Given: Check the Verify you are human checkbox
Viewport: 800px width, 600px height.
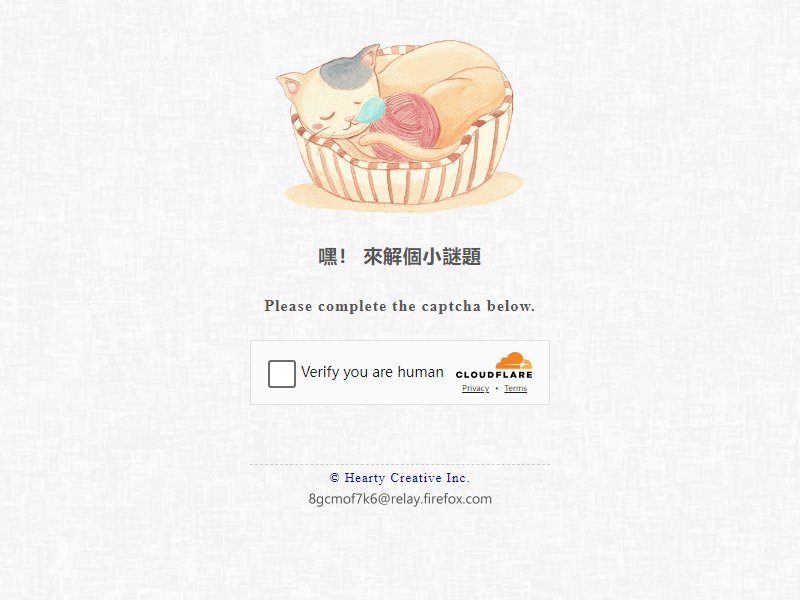Looking at the screenshot, I should pyautogui.click(x=282, y=373).
